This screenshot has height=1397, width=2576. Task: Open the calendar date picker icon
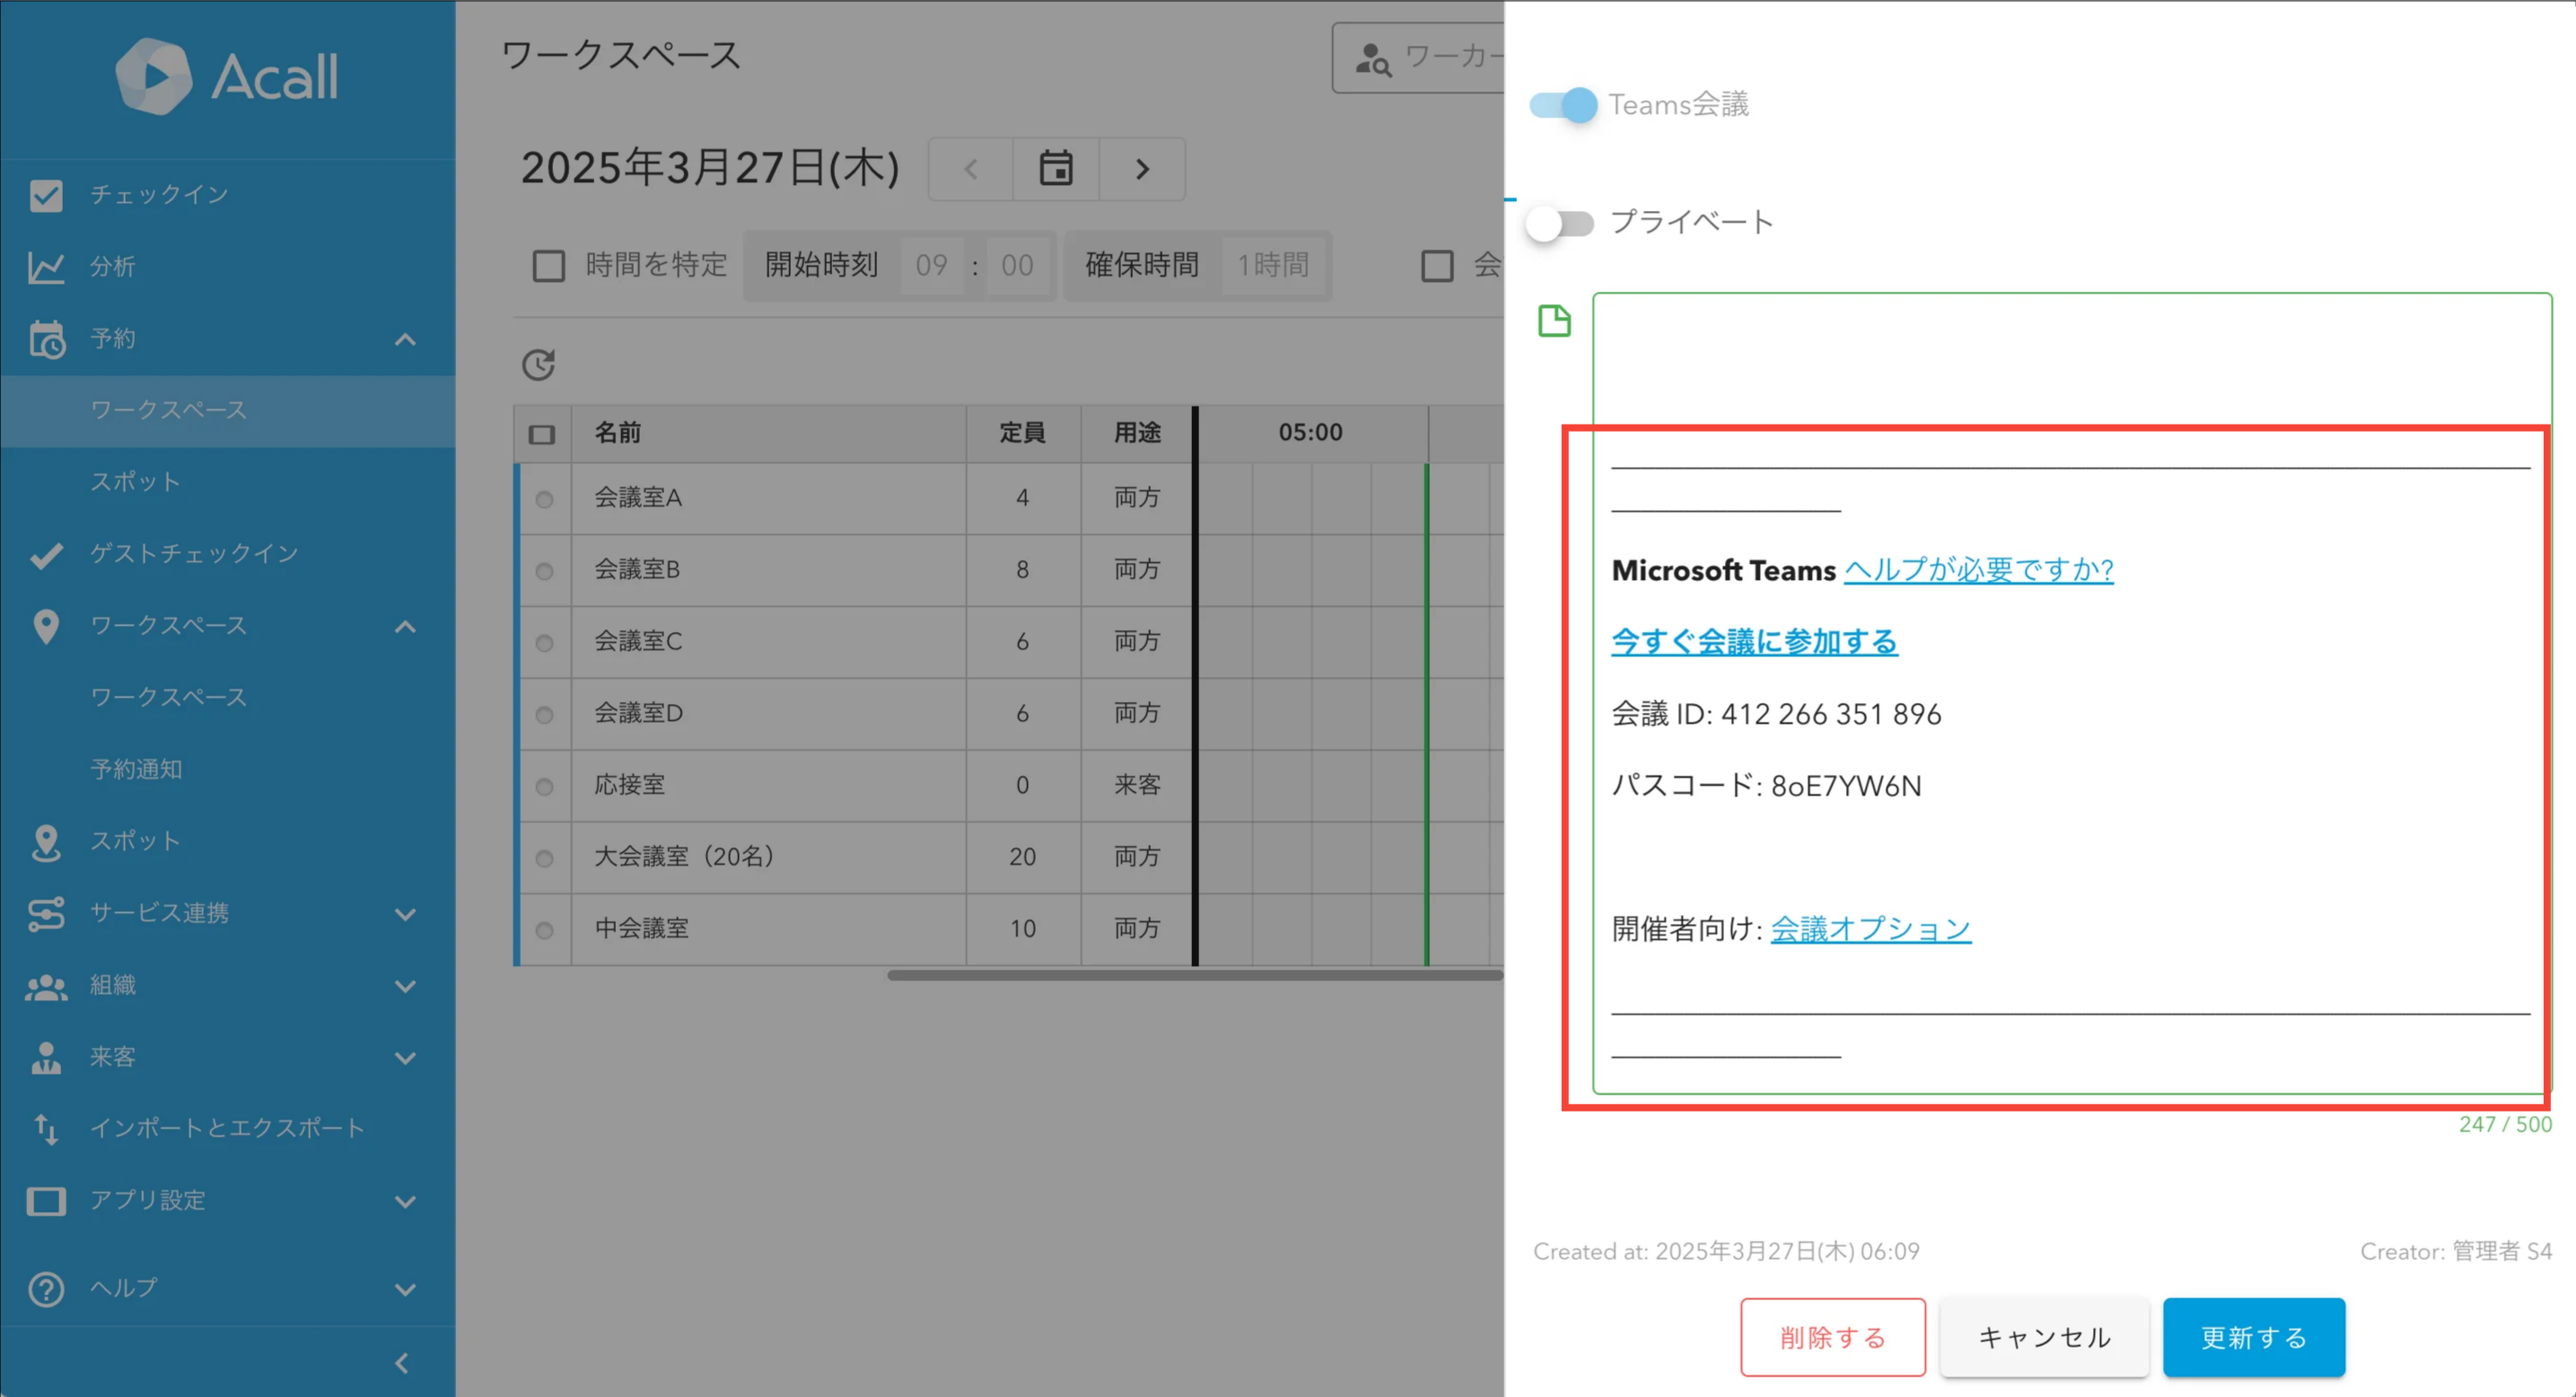(1056, 169)
